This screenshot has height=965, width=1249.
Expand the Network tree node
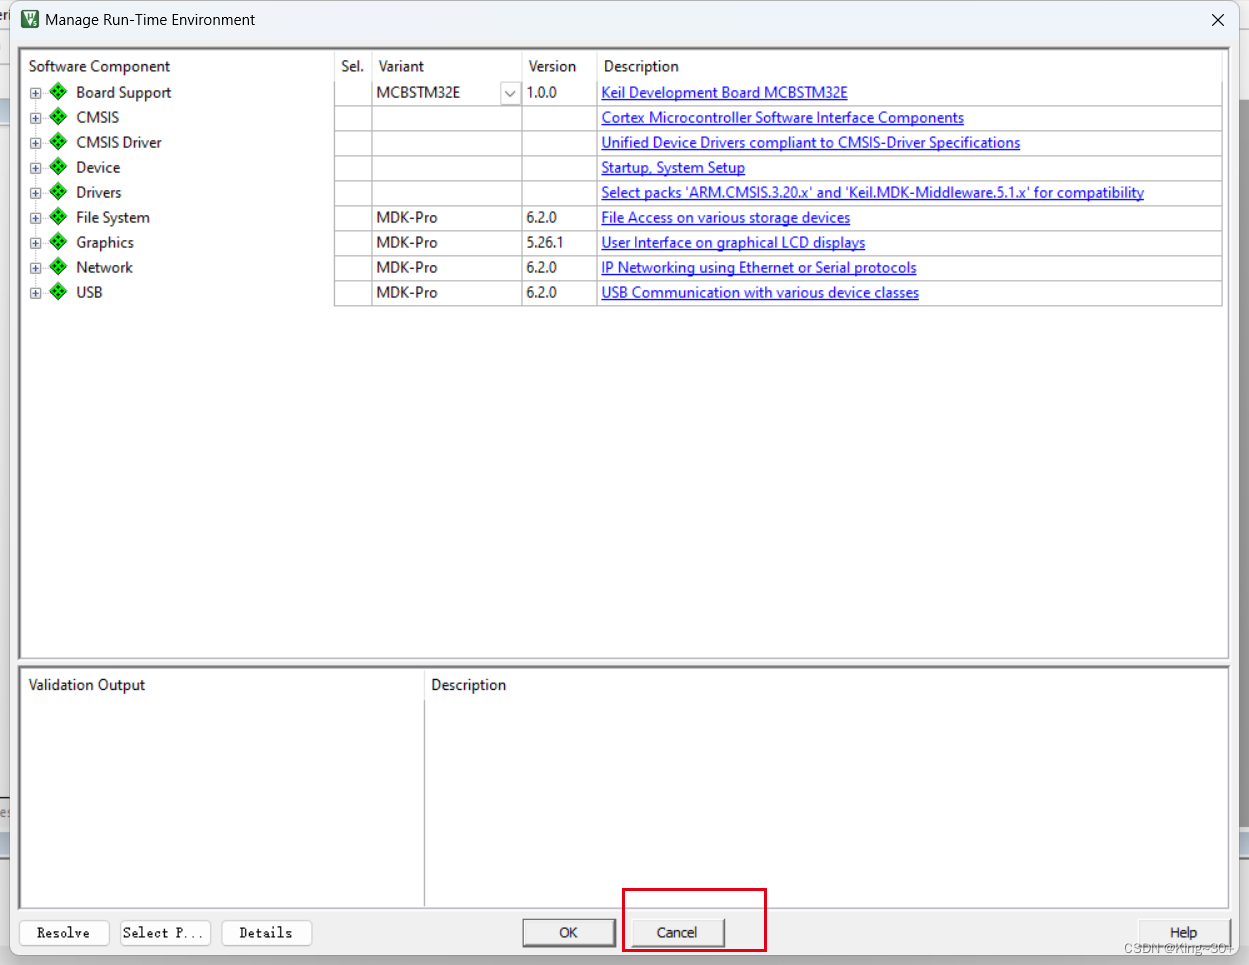pos(35,268)
